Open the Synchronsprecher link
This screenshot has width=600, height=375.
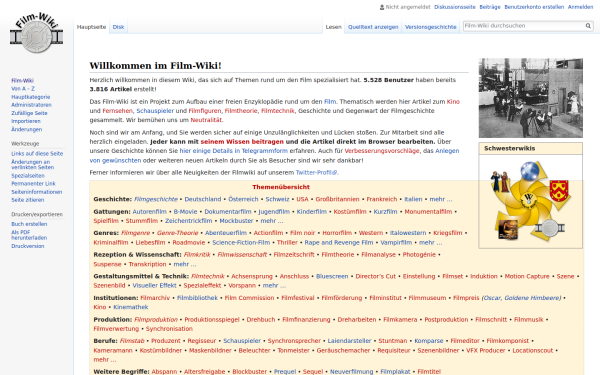294,341
